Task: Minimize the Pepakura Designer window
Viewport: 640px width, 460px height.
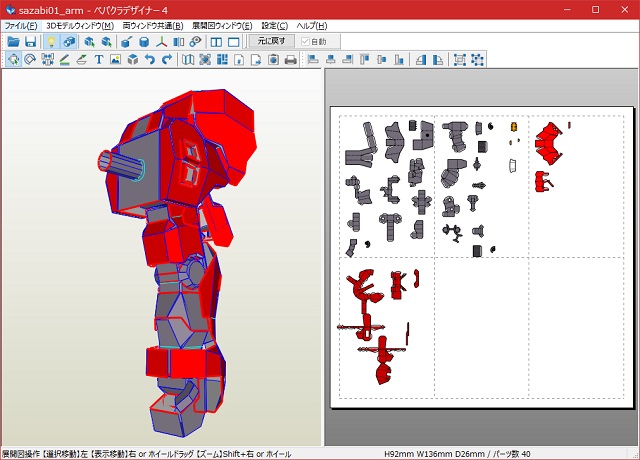Action: coord(567,9)
